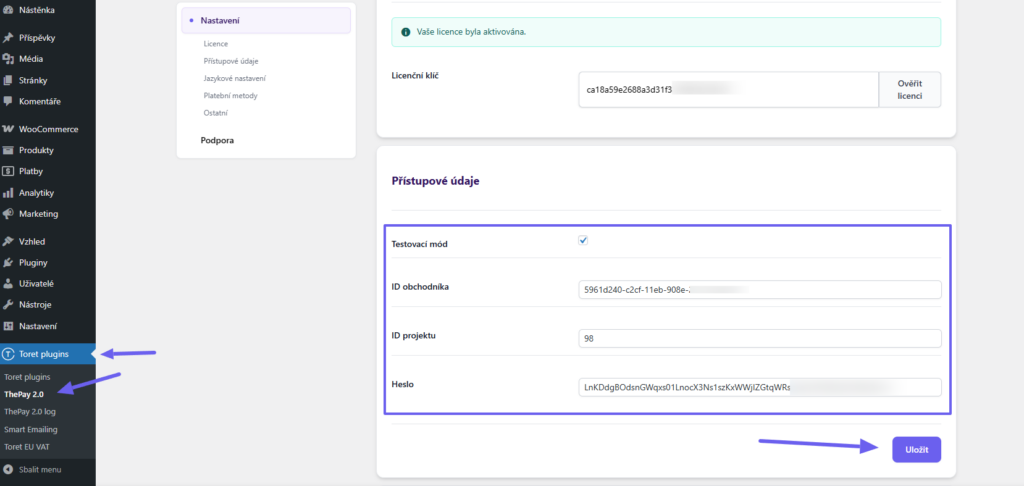
Task: Toggle the Testovací mód checkbox
Action: point(583,240)
